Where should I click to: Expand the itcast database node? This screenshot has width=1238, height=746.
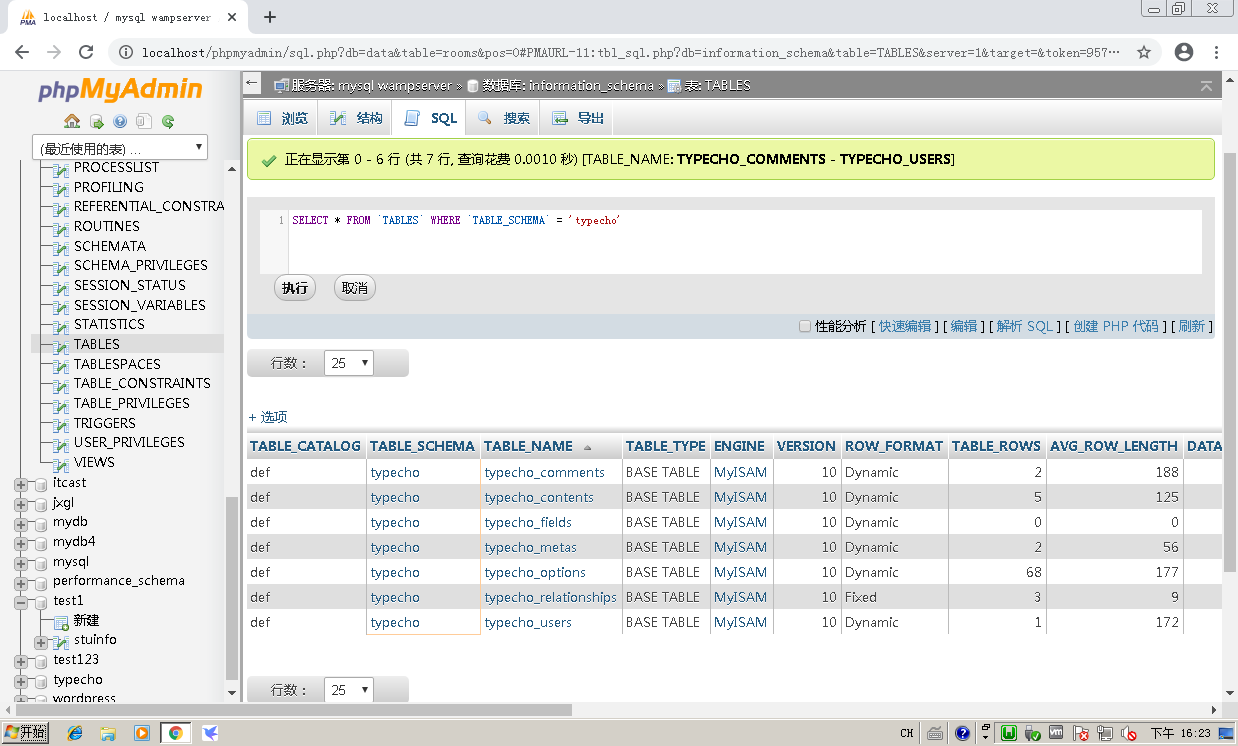[x=21, y=483]
